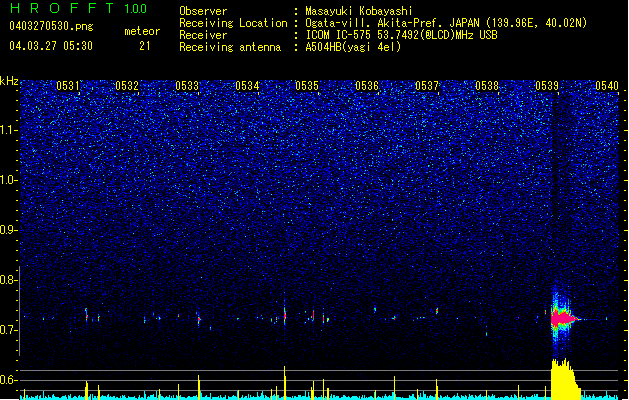Click the date stamp 04.03.27 05:30
The width and height of the screenshot is (629, 400).
click(x=51, y=46)
